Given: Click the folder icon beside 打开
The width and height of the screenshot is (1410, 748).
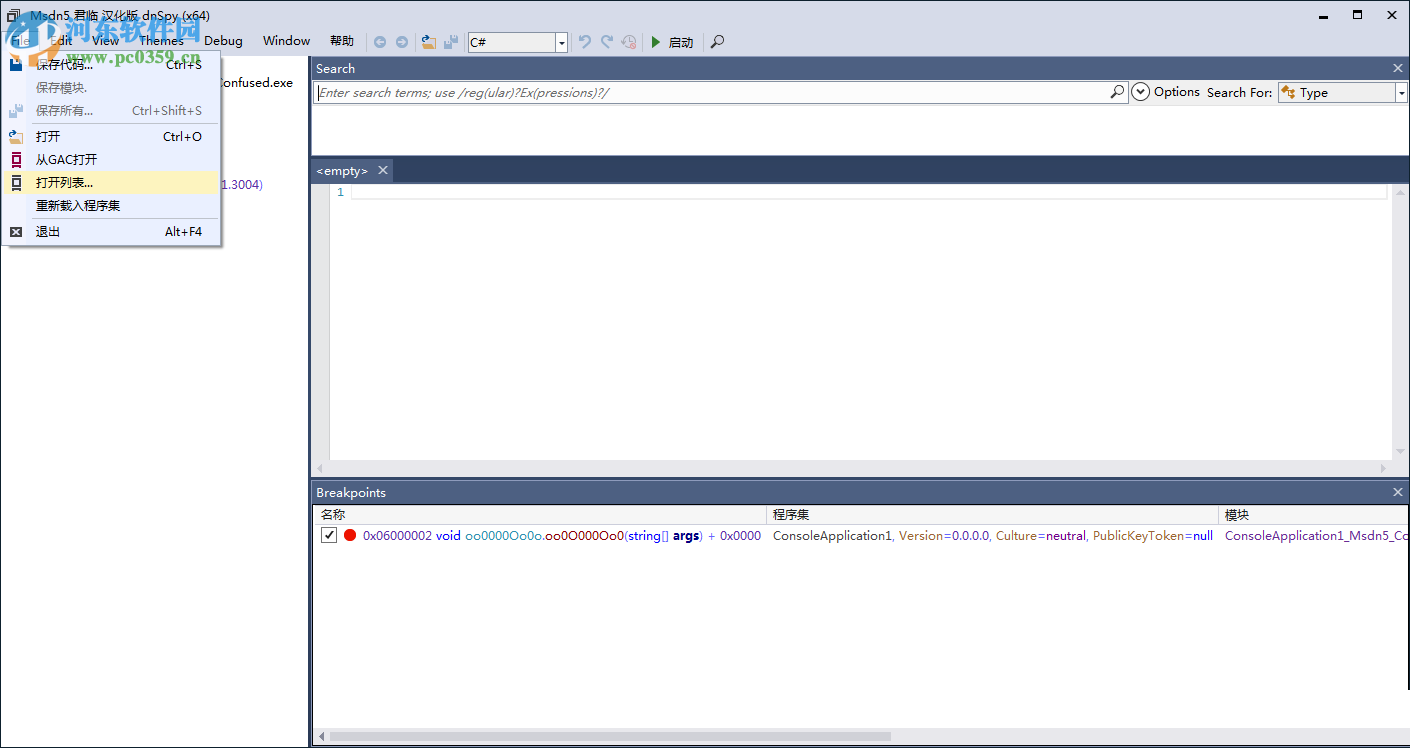Looking at the screenshot, I should [16, 136].
